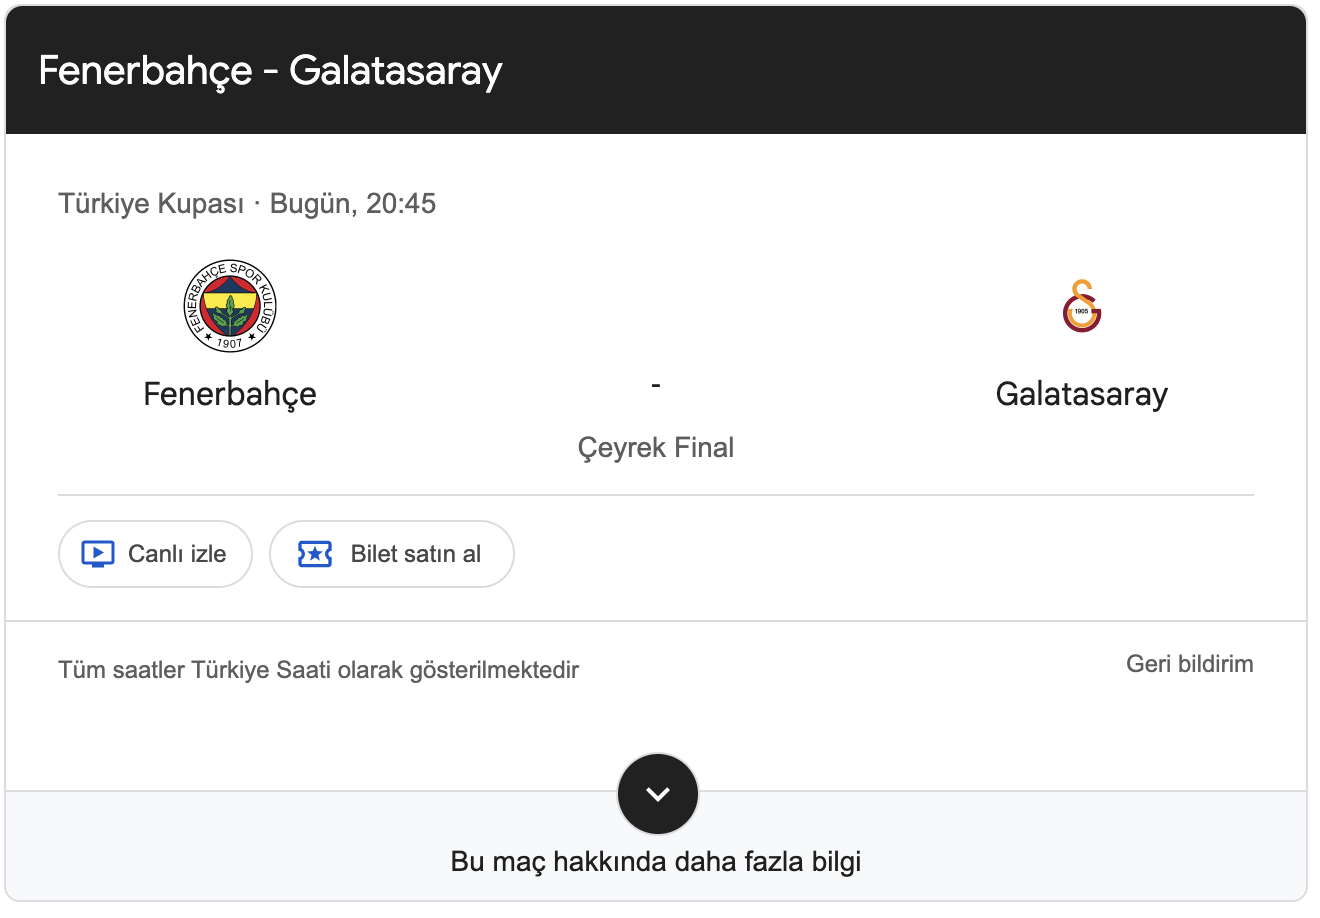This screenshot has height=918, width=1320.
Task: Click the Fenerbahçe club crest logo
Action: (x=230, y=306)
